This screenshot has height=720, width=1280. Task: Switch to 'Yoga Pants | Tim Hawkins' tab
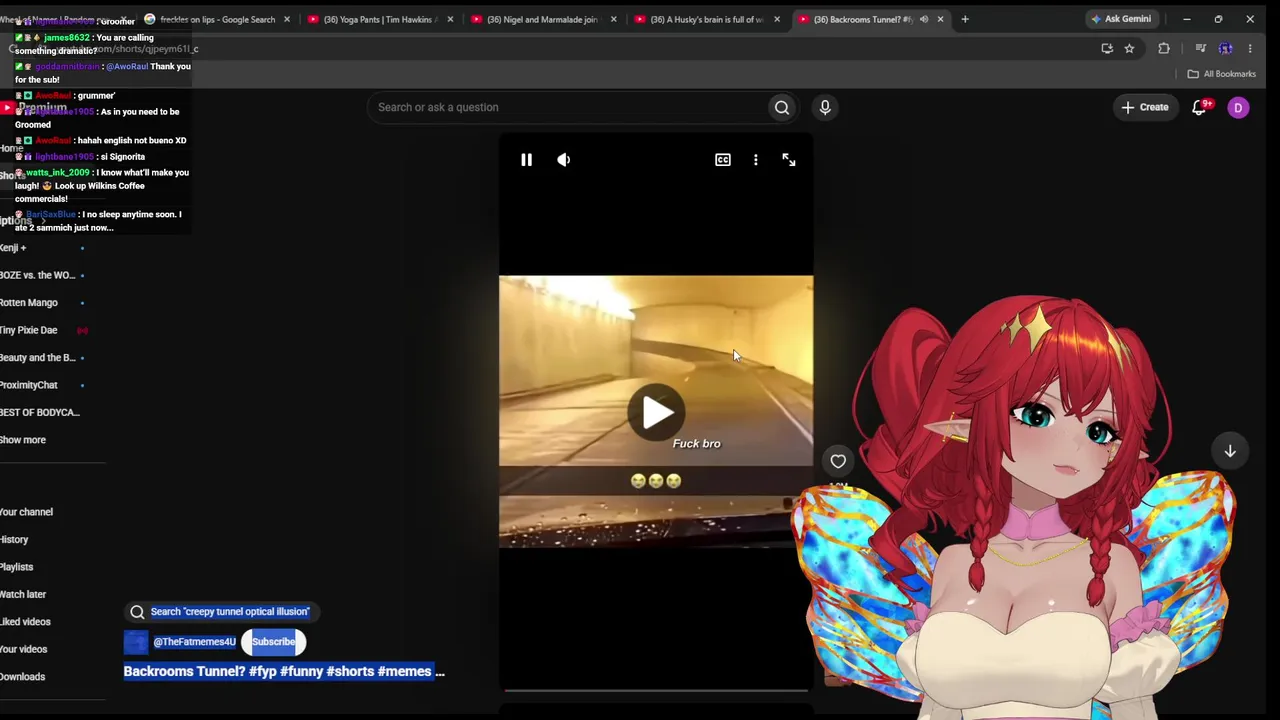pos(378,19)
